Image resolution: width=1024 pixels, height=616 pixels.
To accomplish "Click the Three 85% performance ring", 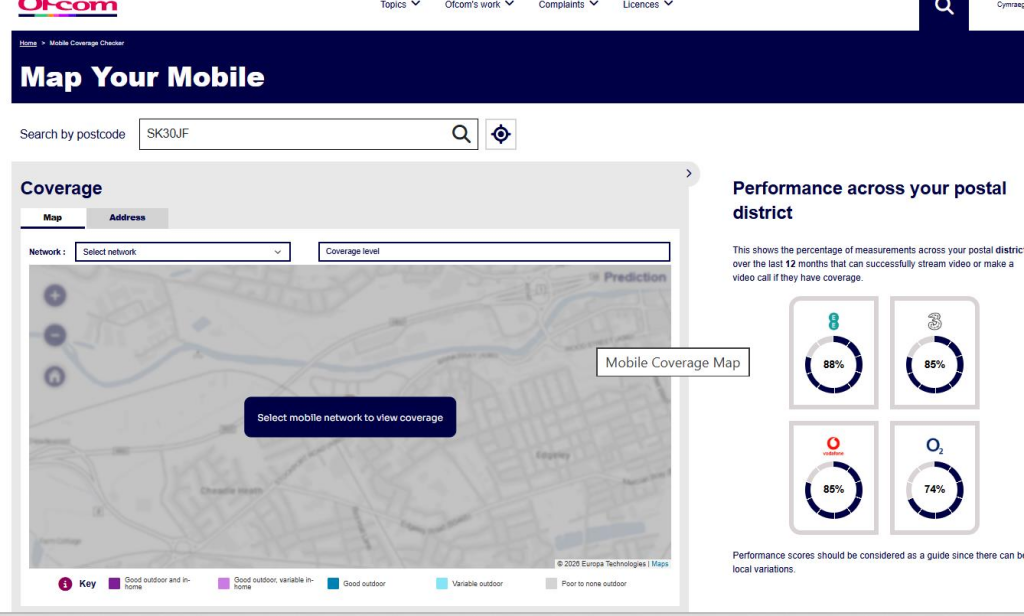I will tap(935, 365).
